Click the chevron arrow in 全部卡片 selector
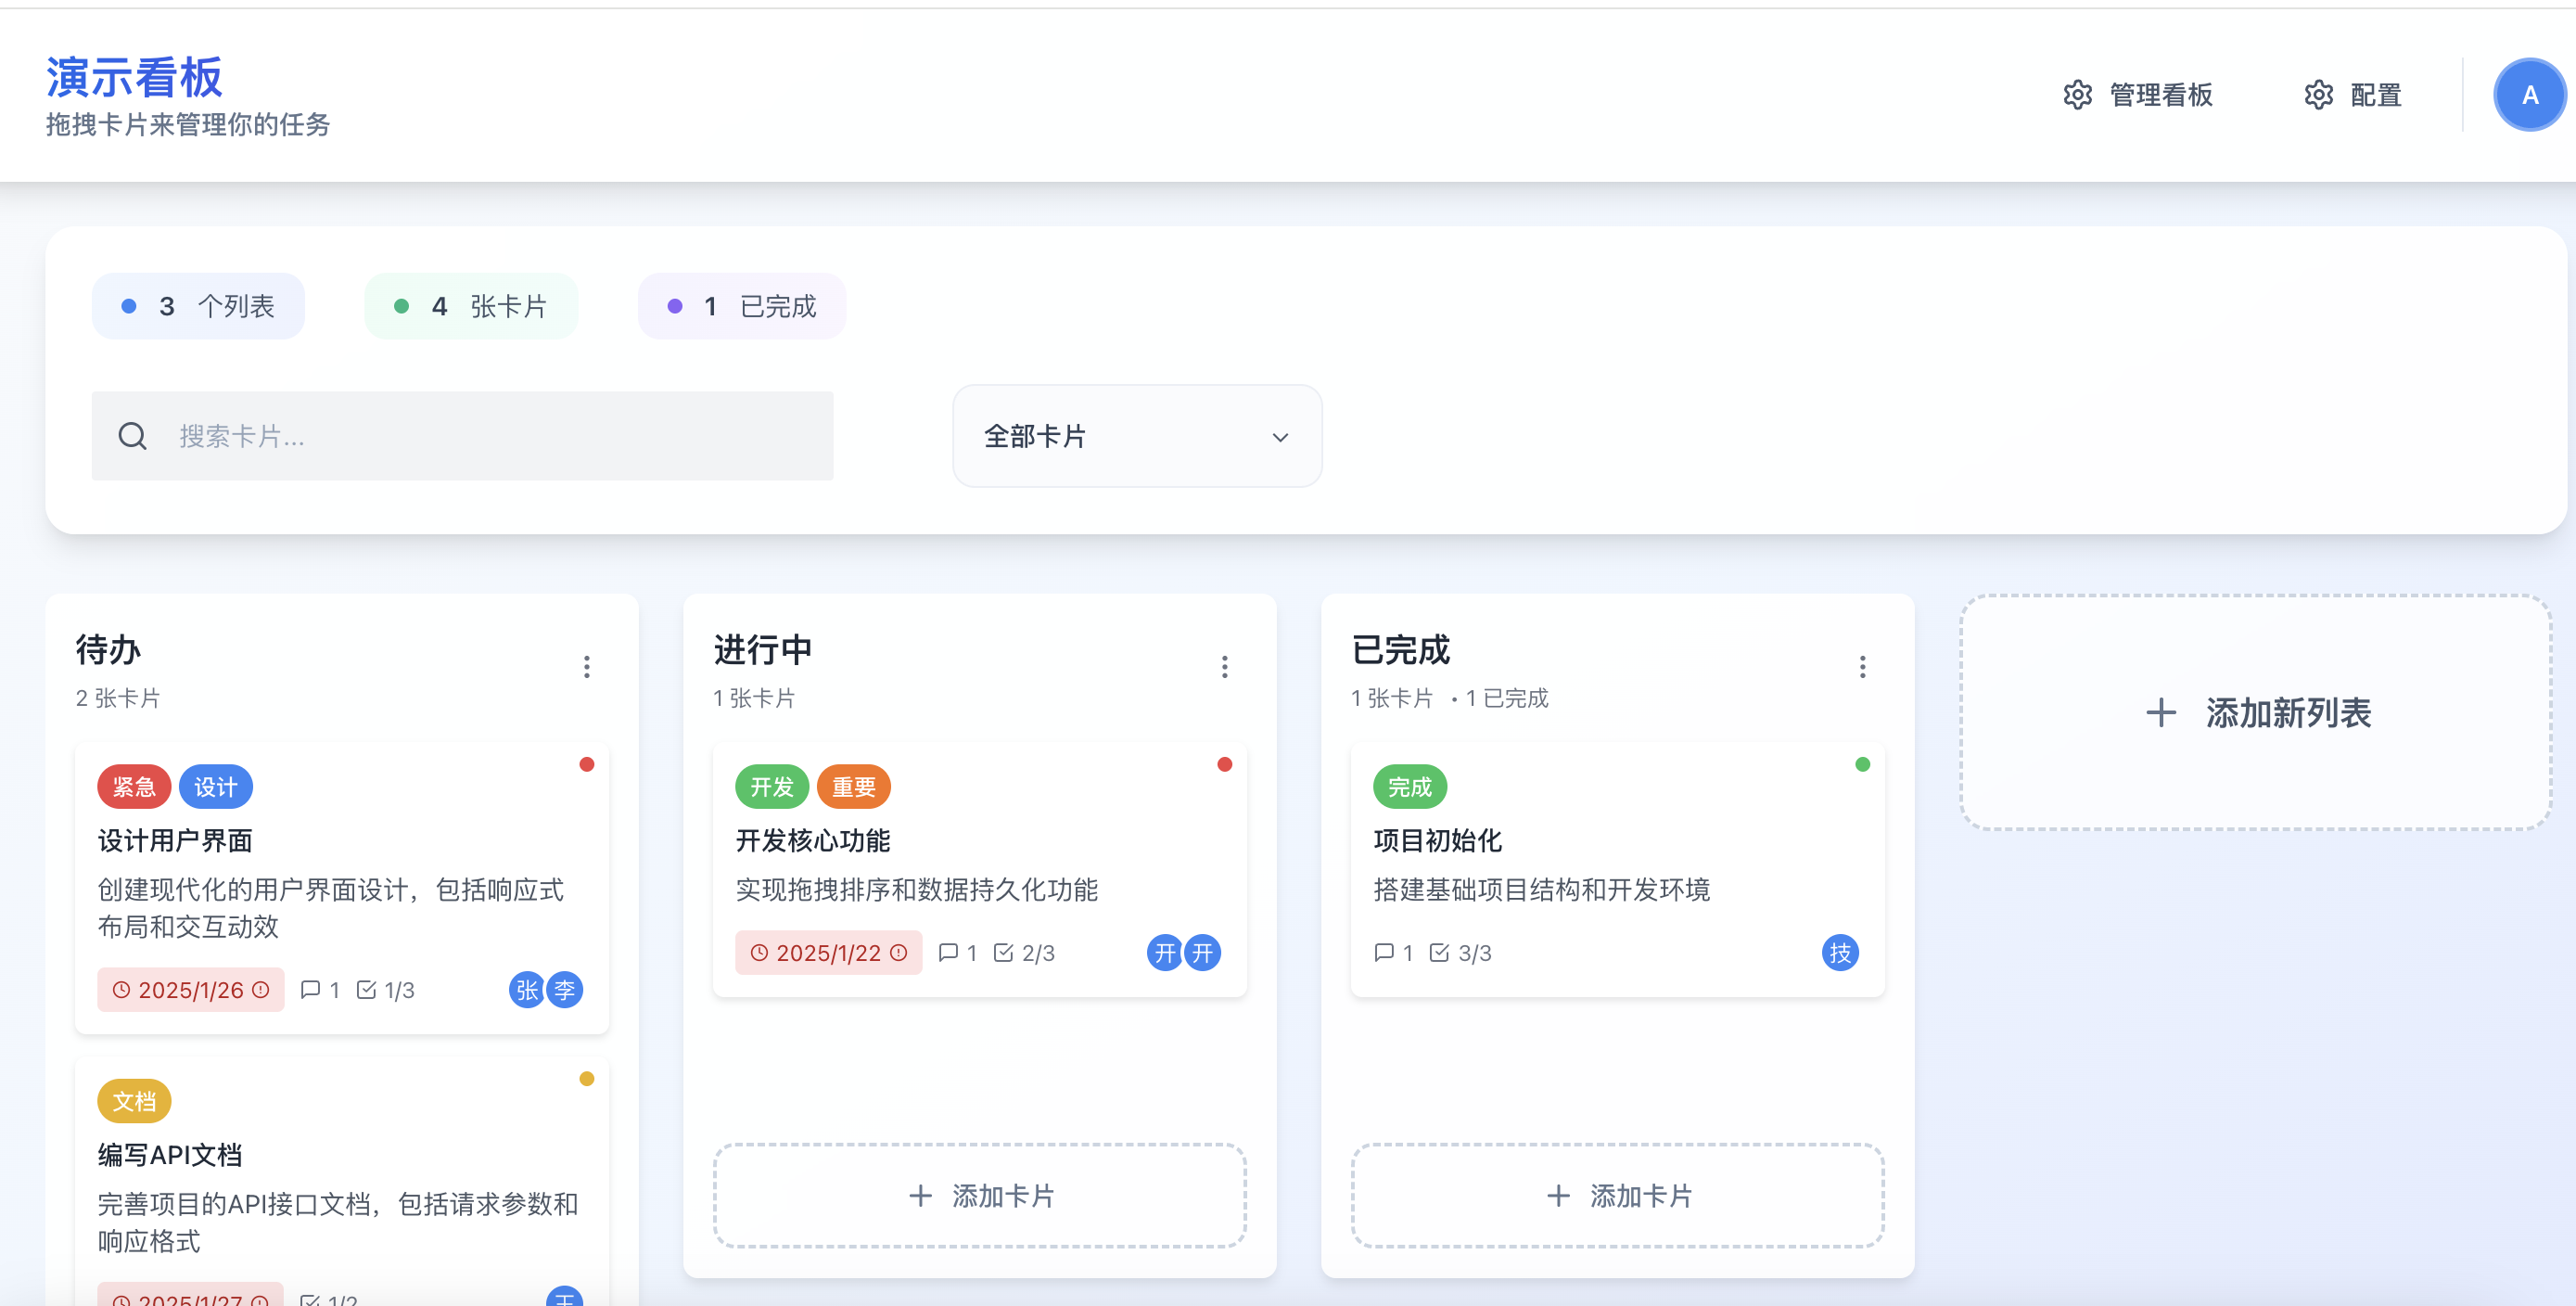The width and height of the screenshot is (2576, 1306). [x=1280, y=437]
